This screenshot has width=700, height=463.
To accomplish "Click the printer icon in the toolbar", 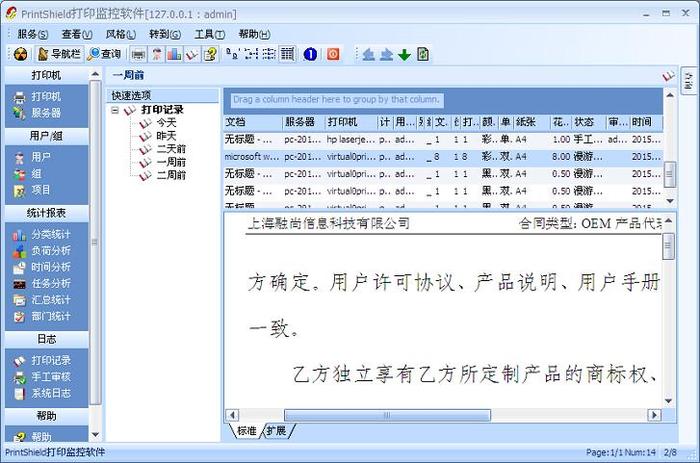I will (138, 54).
